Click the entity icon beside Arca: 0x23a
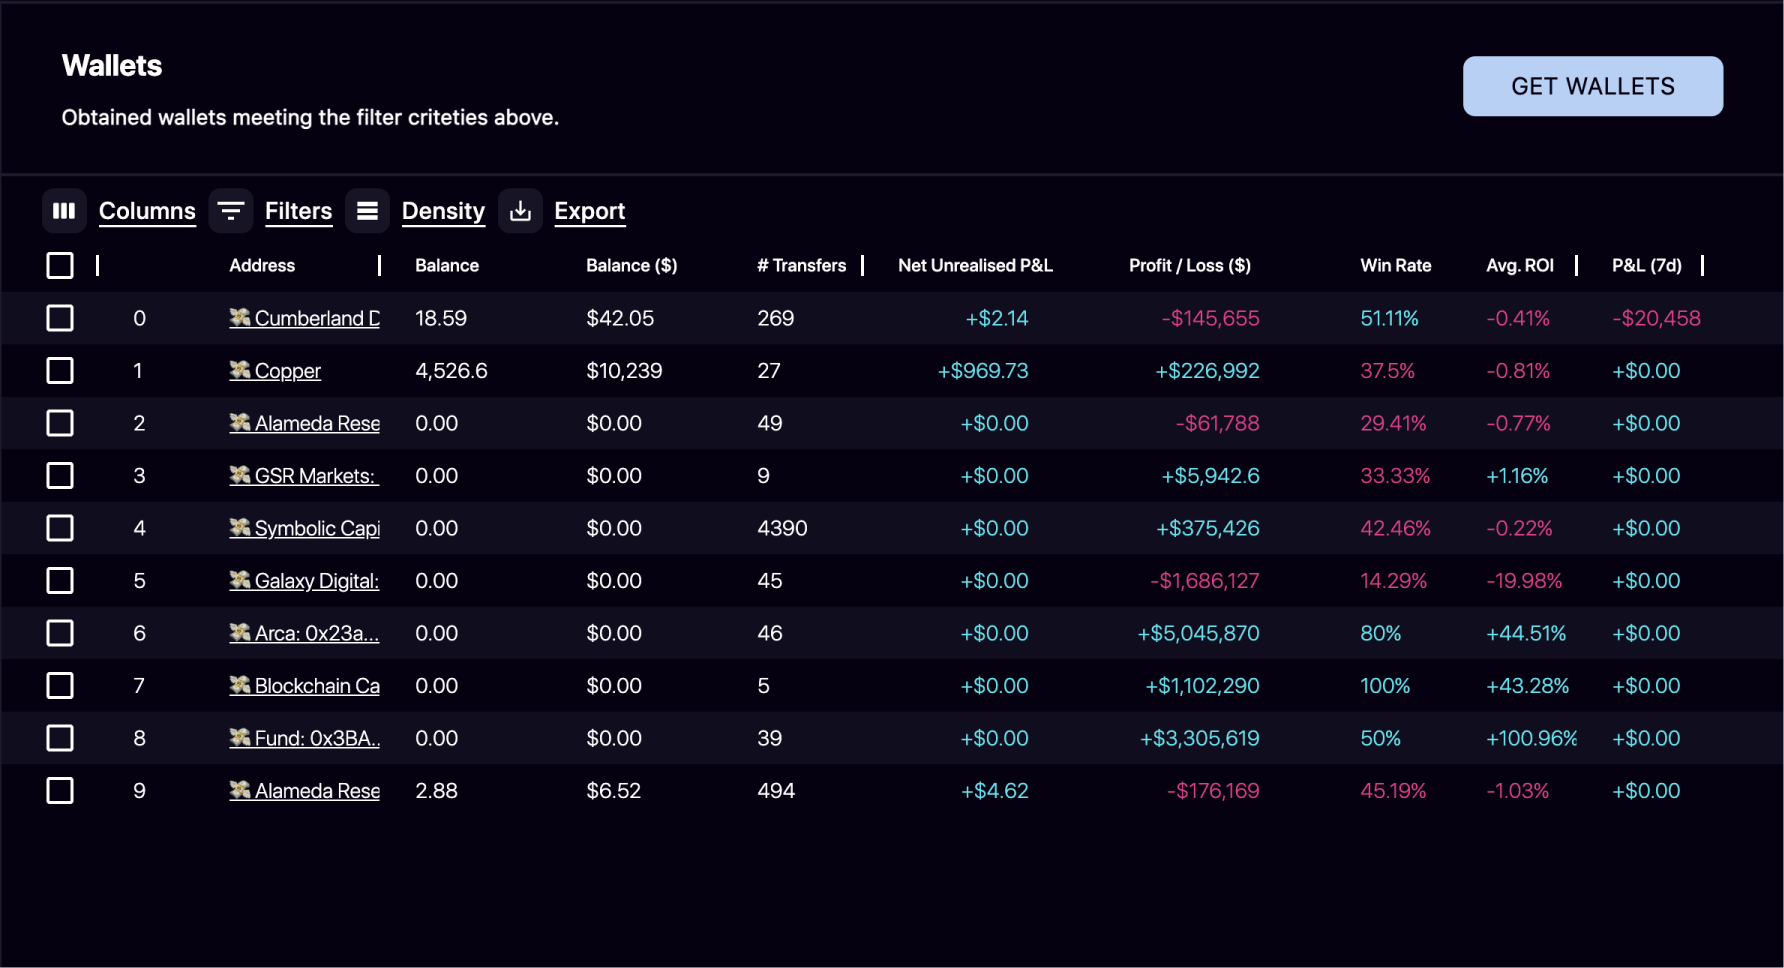The height and width of the screenshot is (968, 1784). point(240,632)
